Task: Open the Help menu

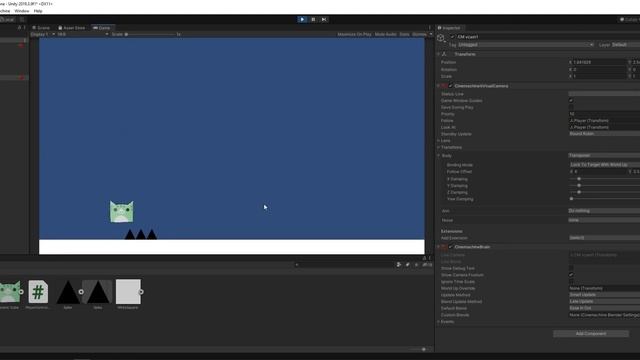Action: point(38,11)
